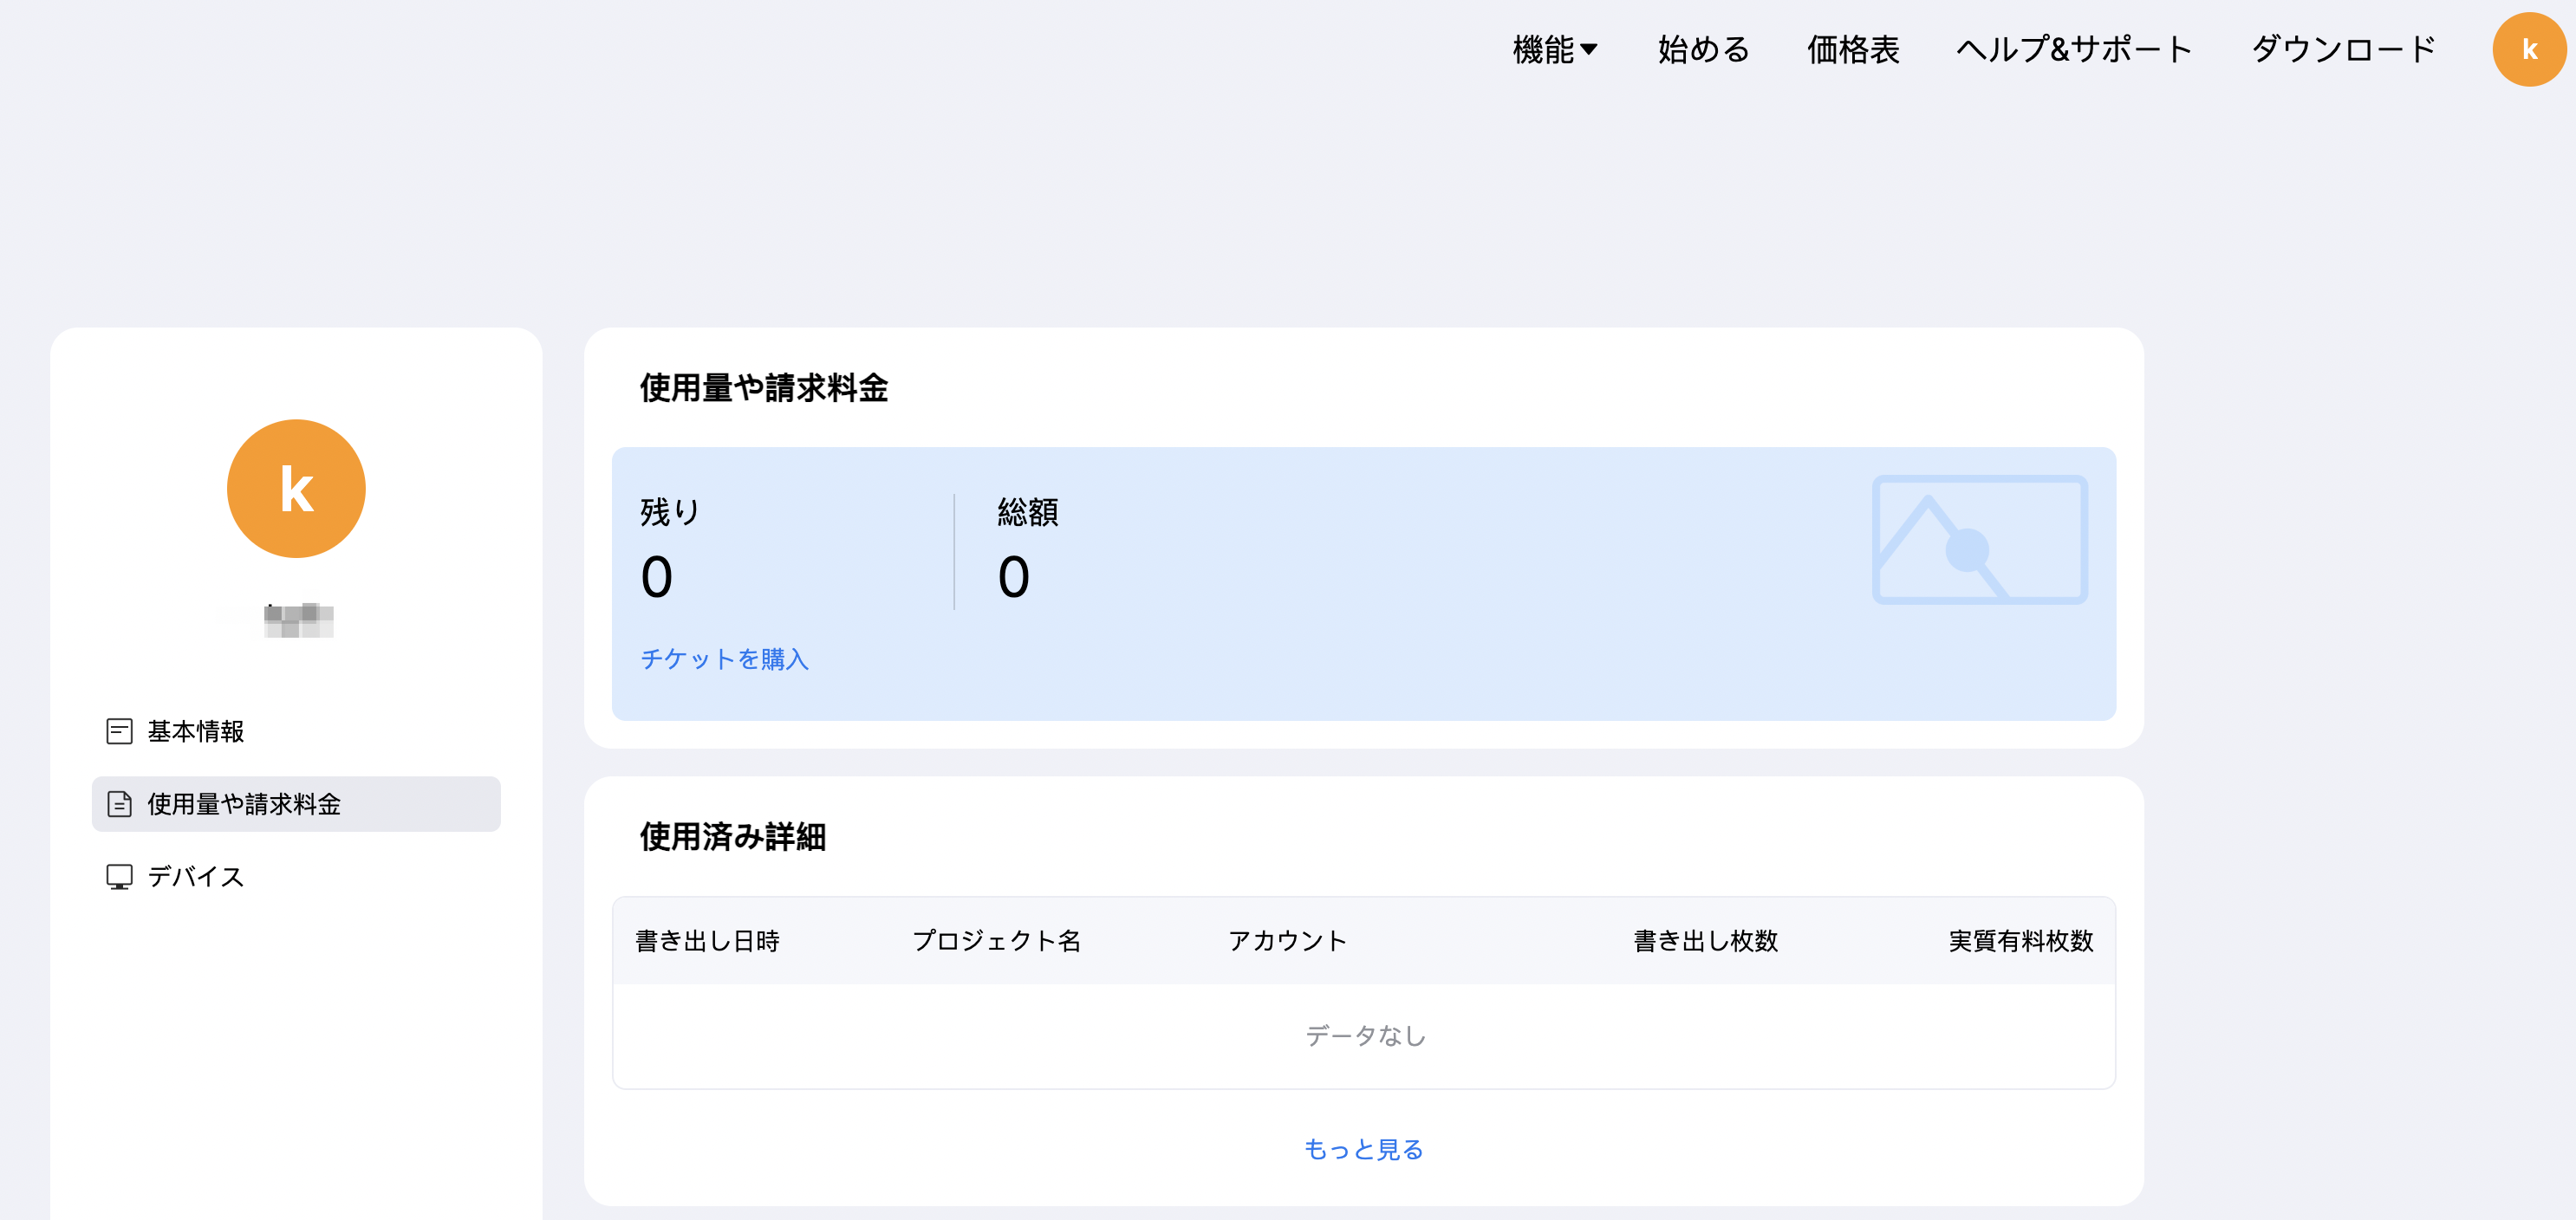Screen dimensions: 2576x1220
Task: Click the orange k avatar in top navigation
Action: (2528, 50)
